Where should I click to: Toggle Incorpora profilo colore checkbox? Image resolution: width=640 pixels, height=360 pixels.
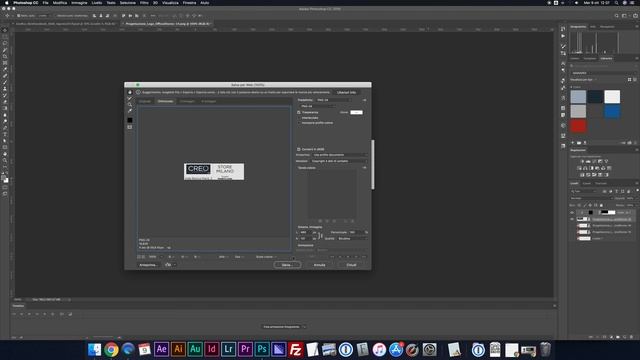[x=299, y=123]
